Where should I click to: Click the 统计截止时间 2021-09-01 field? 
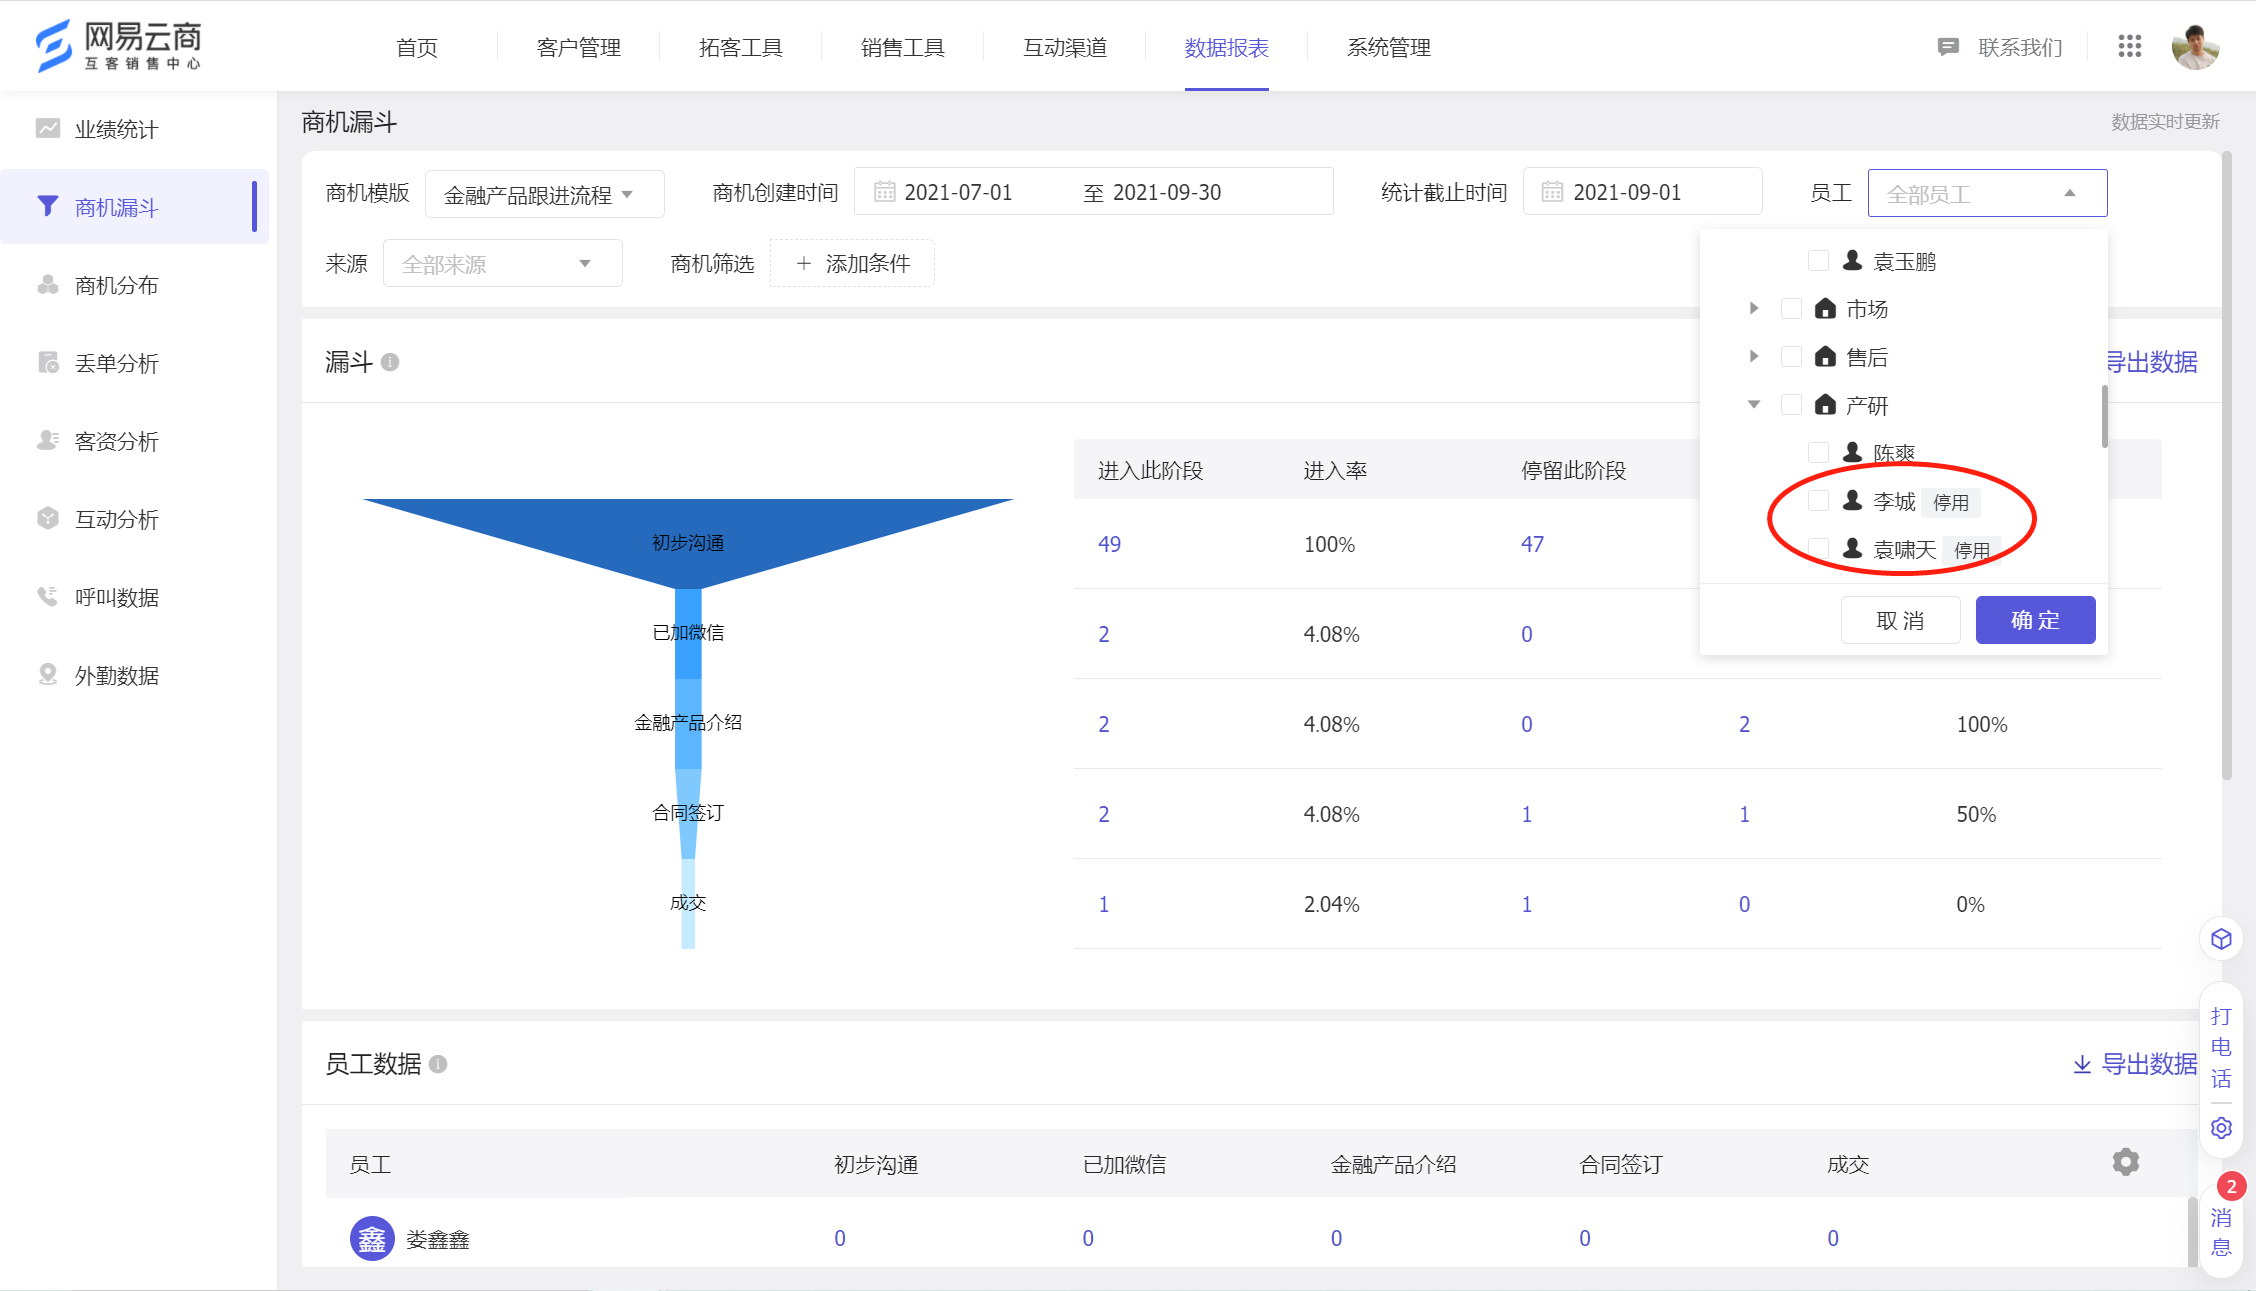click(x=1642, y=191)
